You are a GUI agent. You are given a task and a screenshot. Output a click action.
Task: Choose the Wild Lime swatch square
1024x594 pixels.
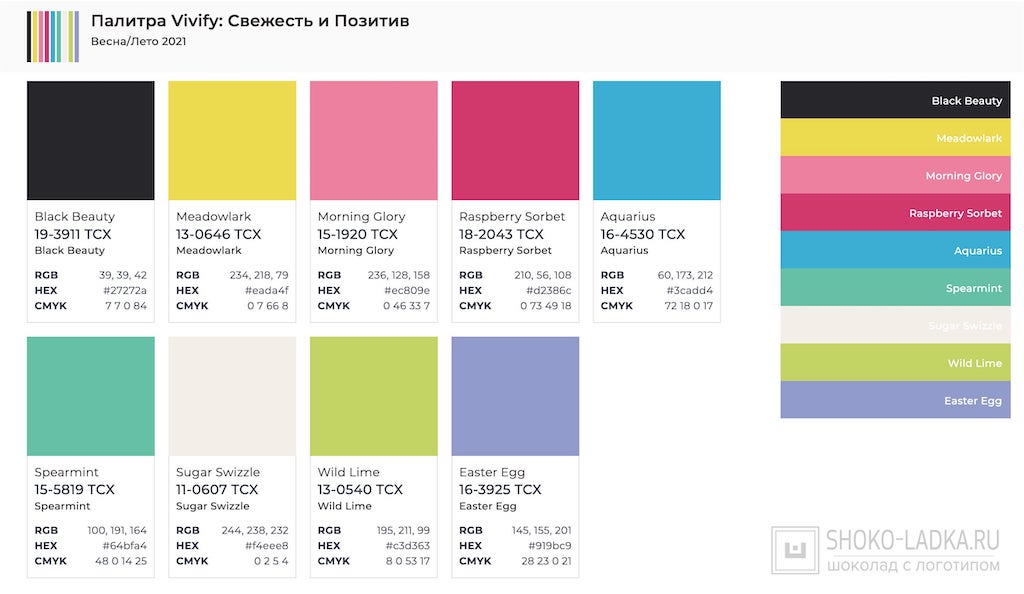coord(374,396)
